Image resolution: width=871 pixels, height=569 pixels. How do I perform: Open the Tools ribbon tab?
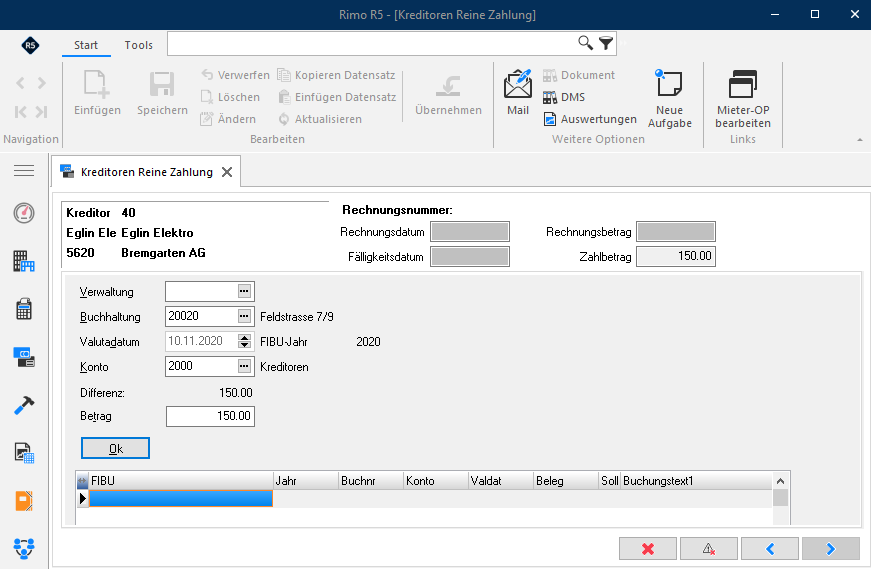[x=138, y=45]
